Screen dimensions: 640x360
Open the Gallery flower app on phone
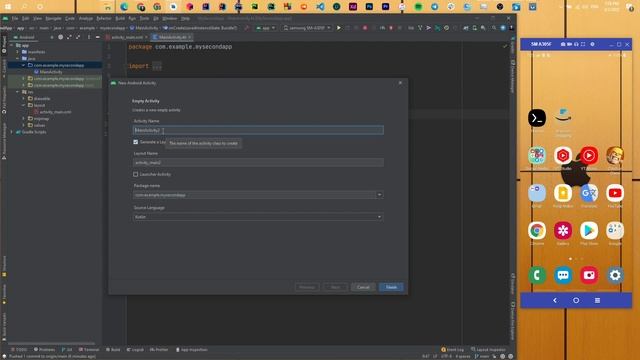click(563, 231)
